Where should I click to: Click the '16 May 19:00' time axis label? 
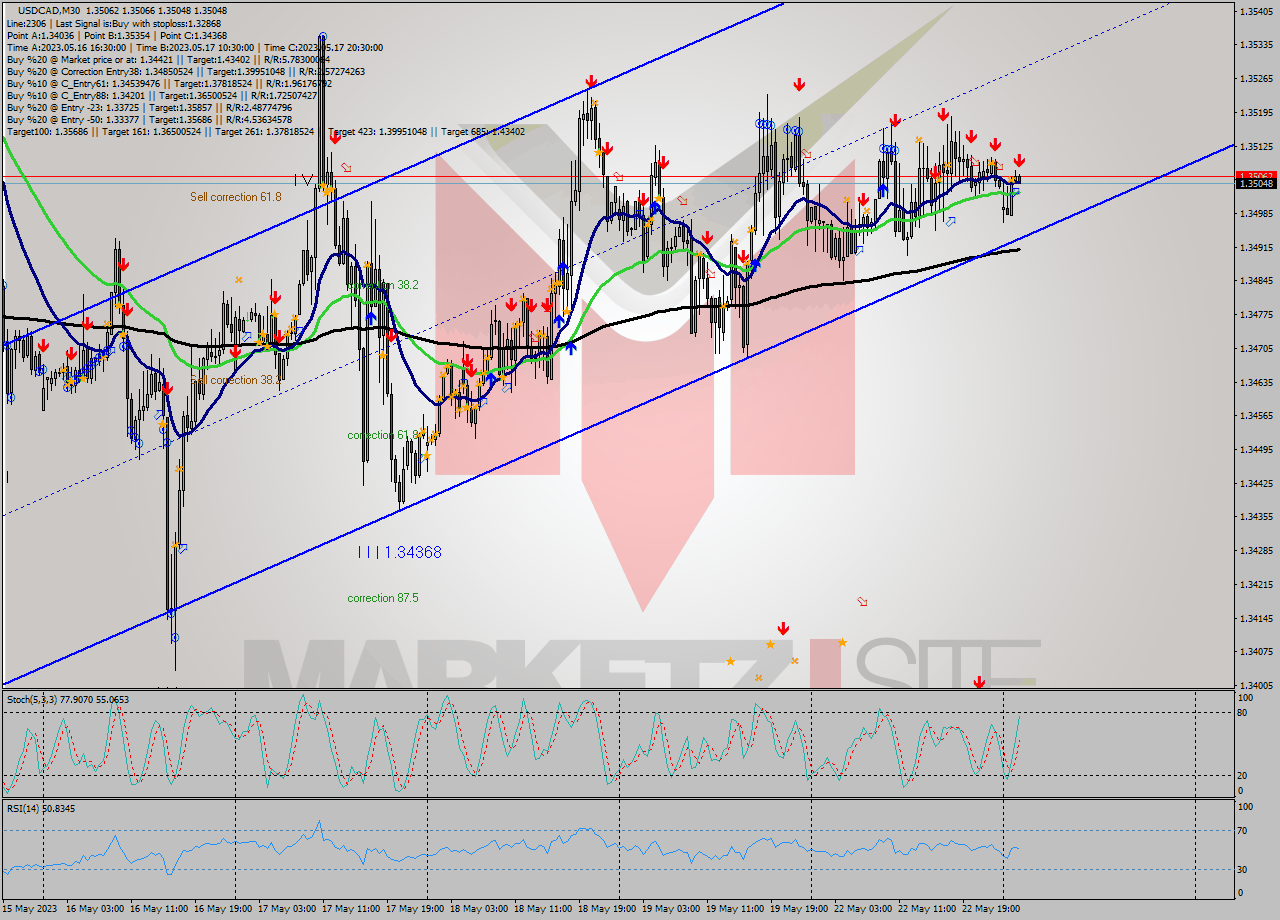pyautogui.click(x=223, y=909)
